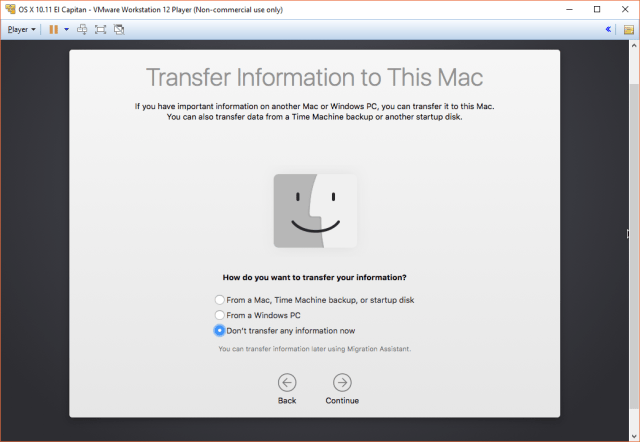Enter full screen mode

tap(100, 29)
